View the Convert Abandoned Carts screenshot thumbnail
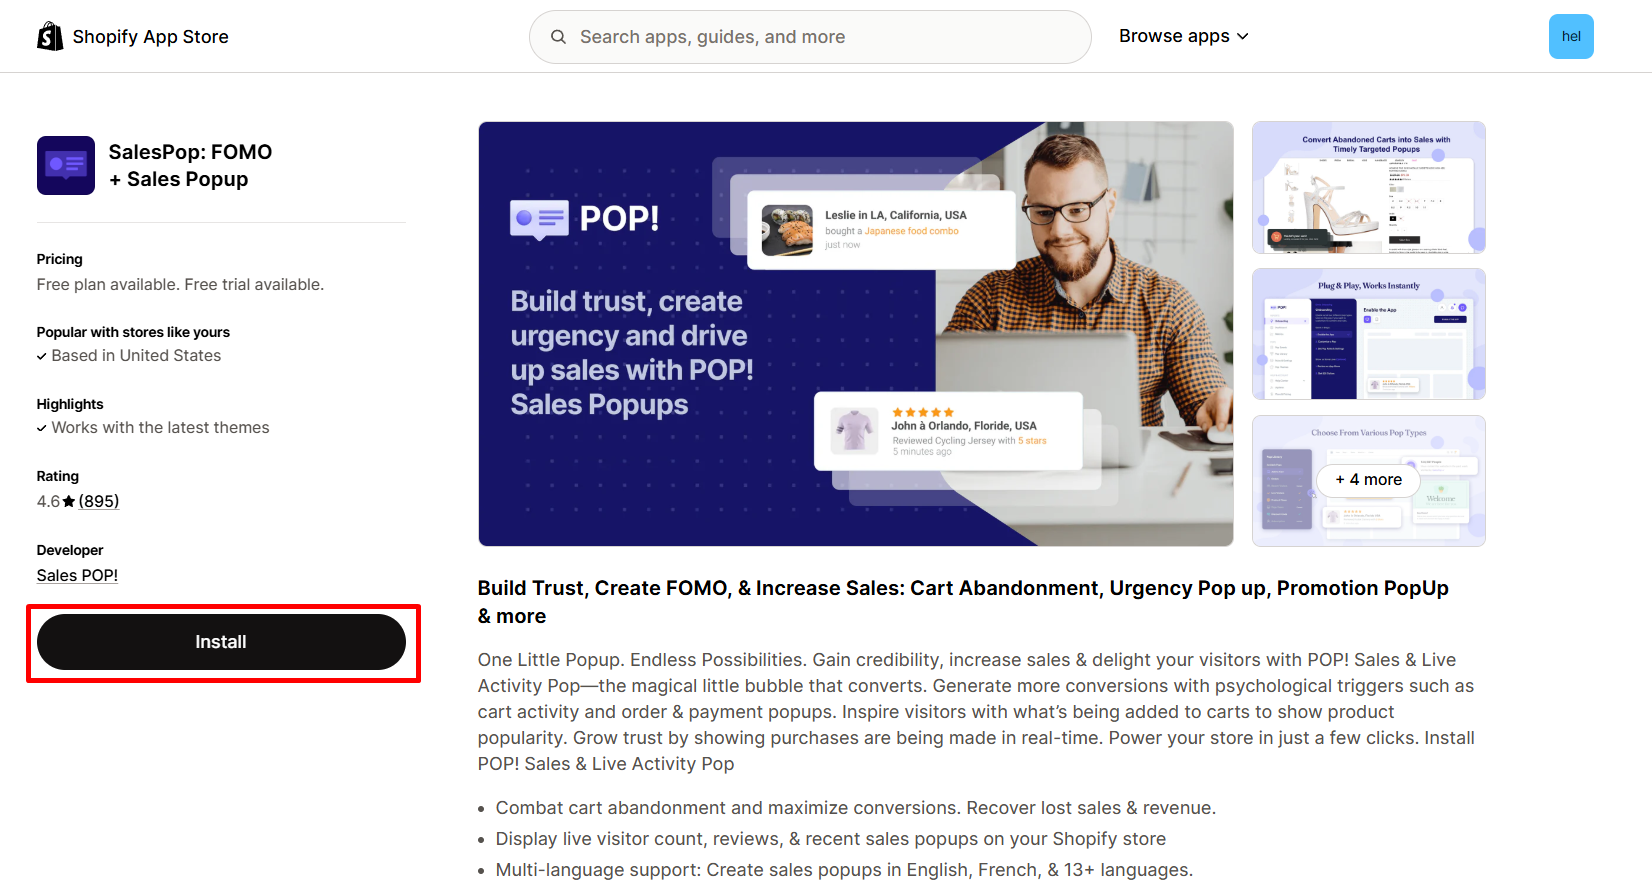The image size is (1652, 889). tap(1369, 187)
